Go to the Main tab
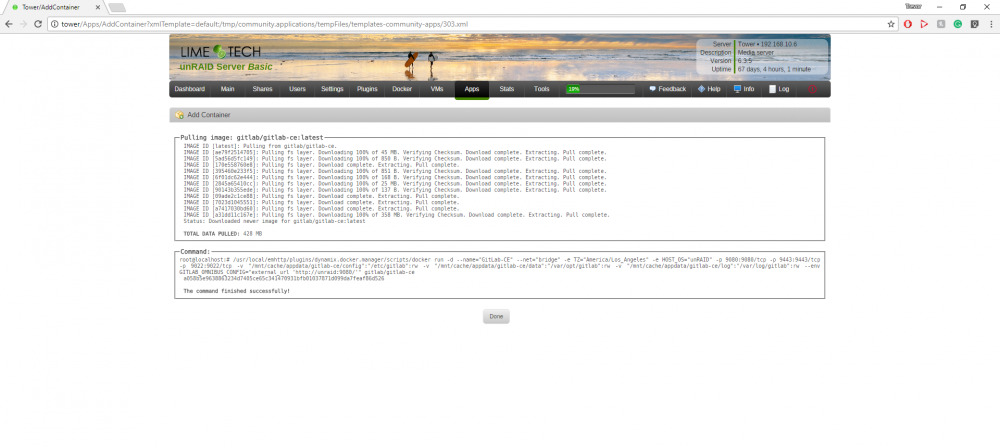The image size is (1000, 447). point(228,89)
